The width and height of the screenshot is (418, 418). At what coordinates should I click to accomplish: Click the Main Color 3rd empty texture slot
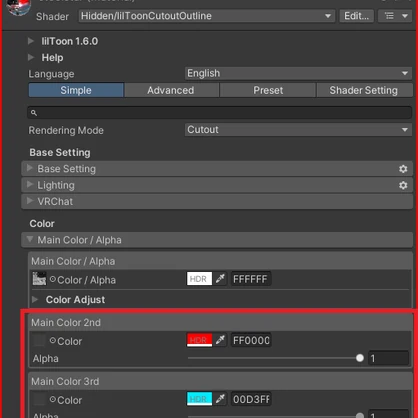(39, 399)
